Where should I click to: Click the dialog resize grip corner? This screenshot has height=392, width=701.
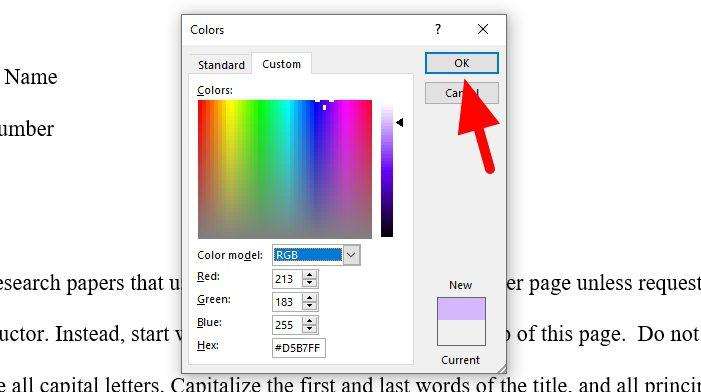[x=502, y=368]
